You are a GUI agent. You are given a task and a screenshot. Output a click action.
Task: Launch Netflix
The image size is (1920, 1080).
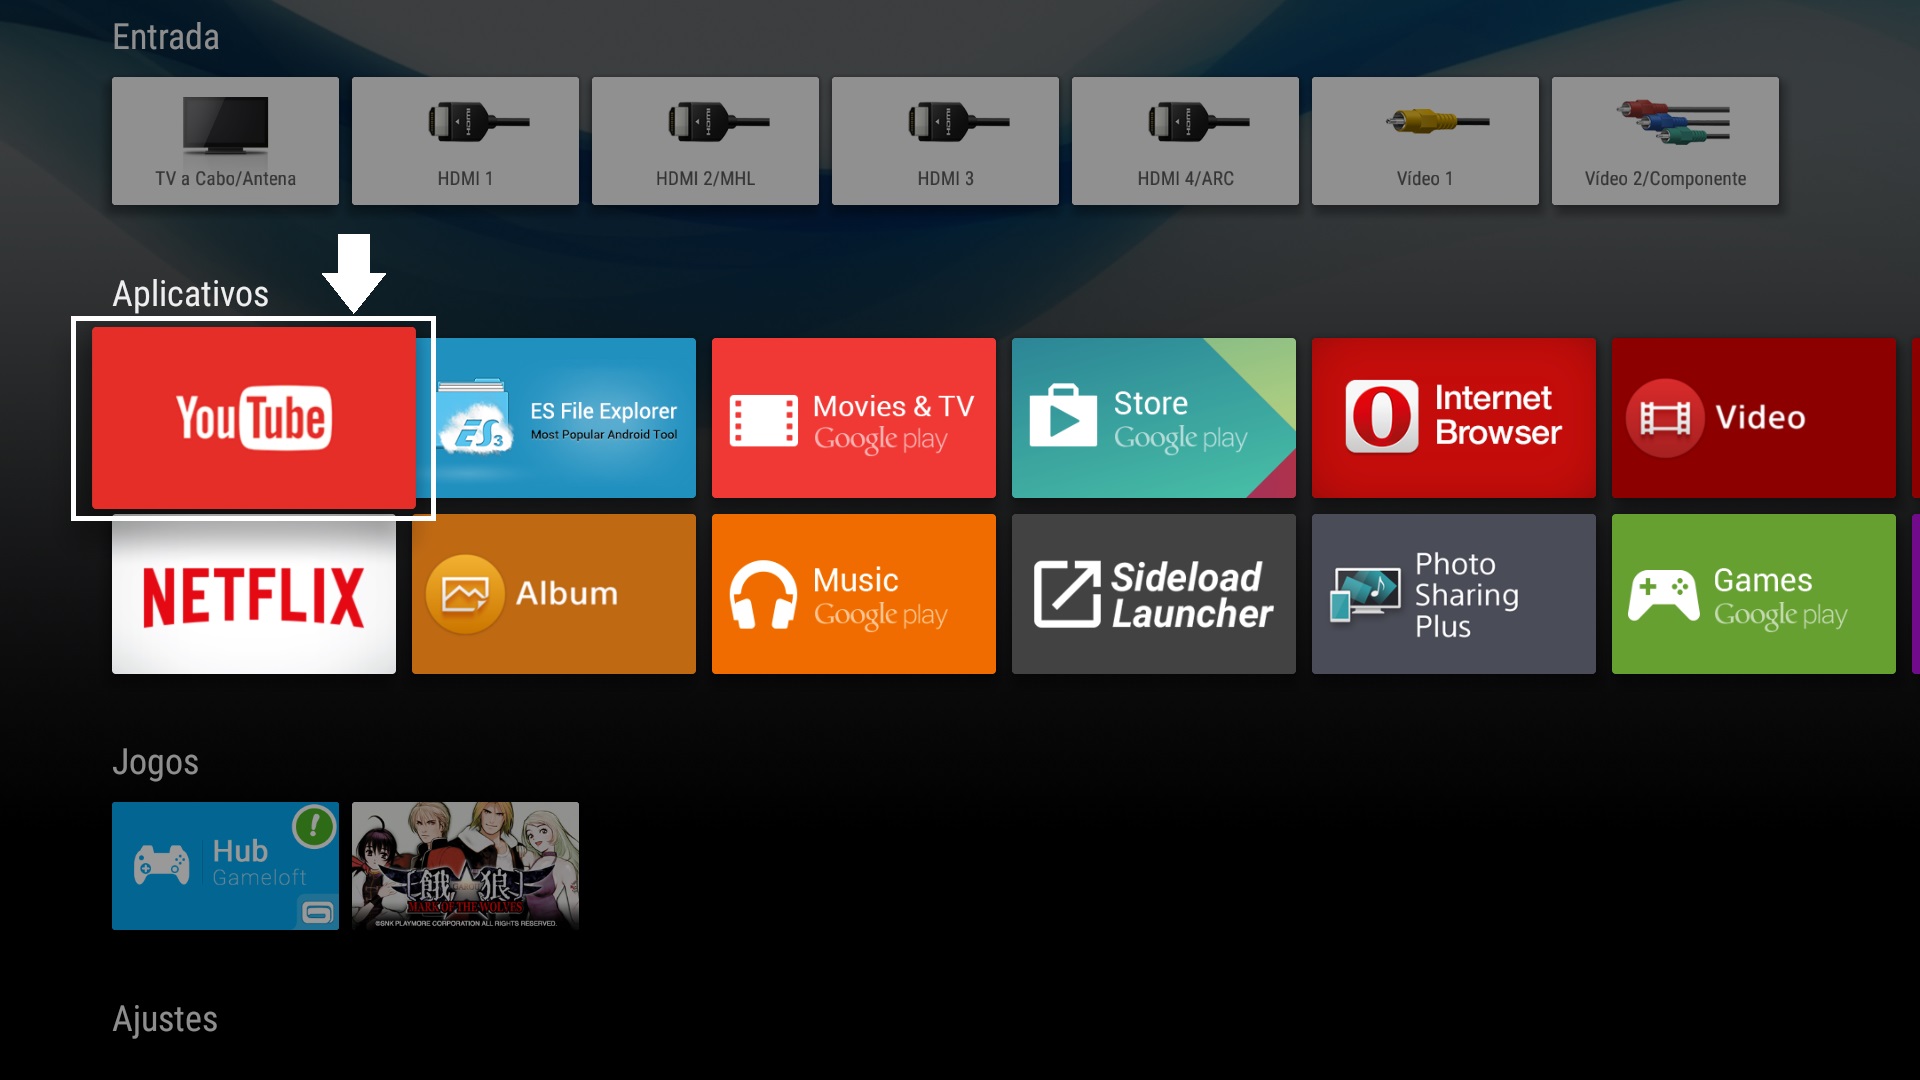[254, 596]
